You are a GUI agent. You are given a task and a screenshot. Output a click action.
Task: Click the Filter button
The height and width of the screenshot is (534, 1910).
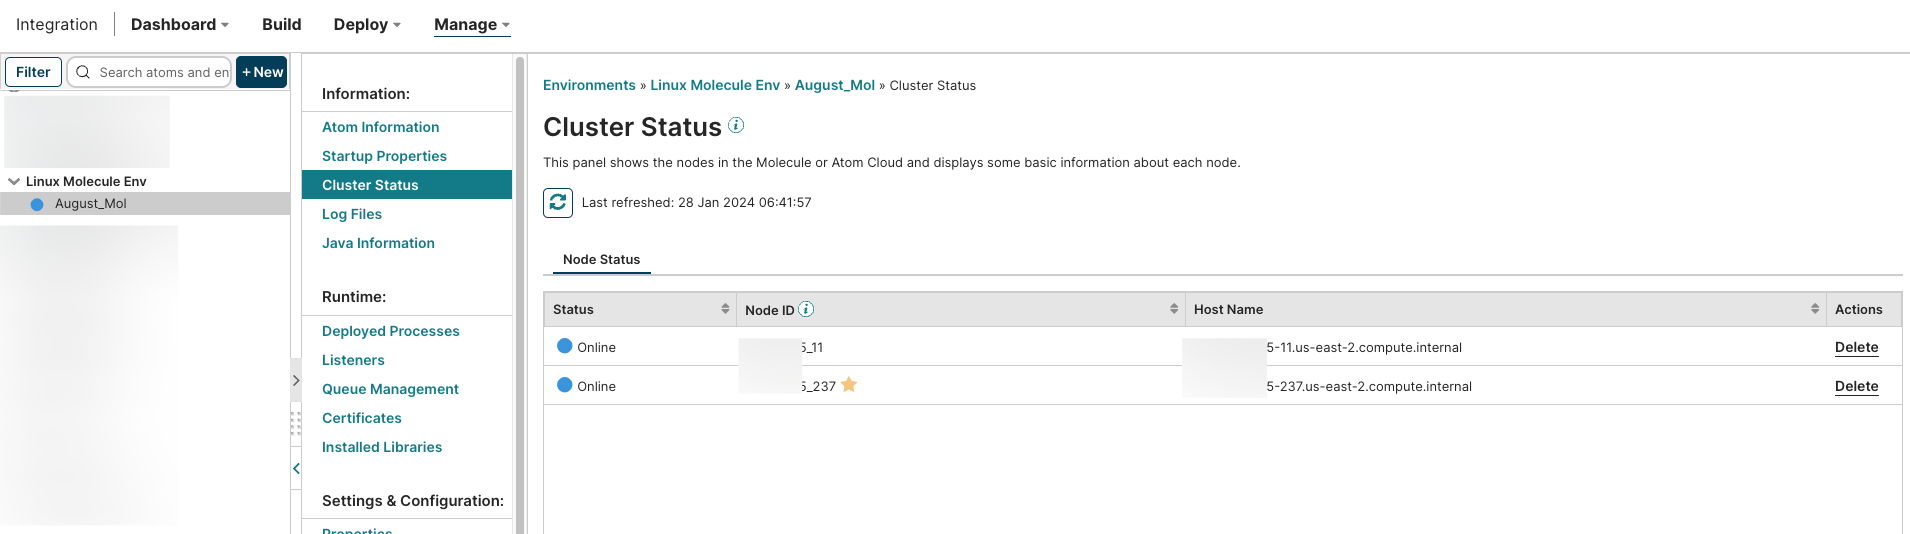33,72
